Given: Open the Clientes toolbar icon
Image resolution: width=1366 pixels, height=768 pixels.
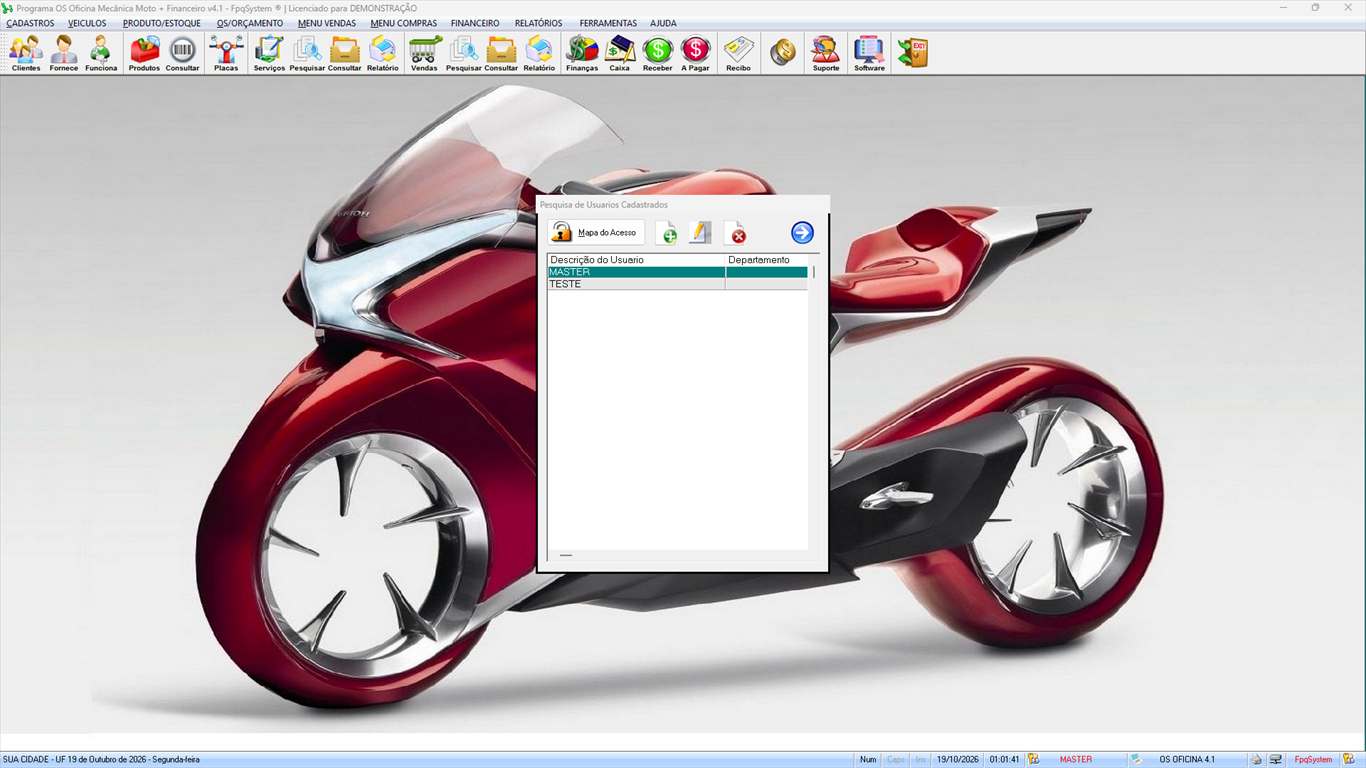Looking at the screenshot, I should coord(26,53).
